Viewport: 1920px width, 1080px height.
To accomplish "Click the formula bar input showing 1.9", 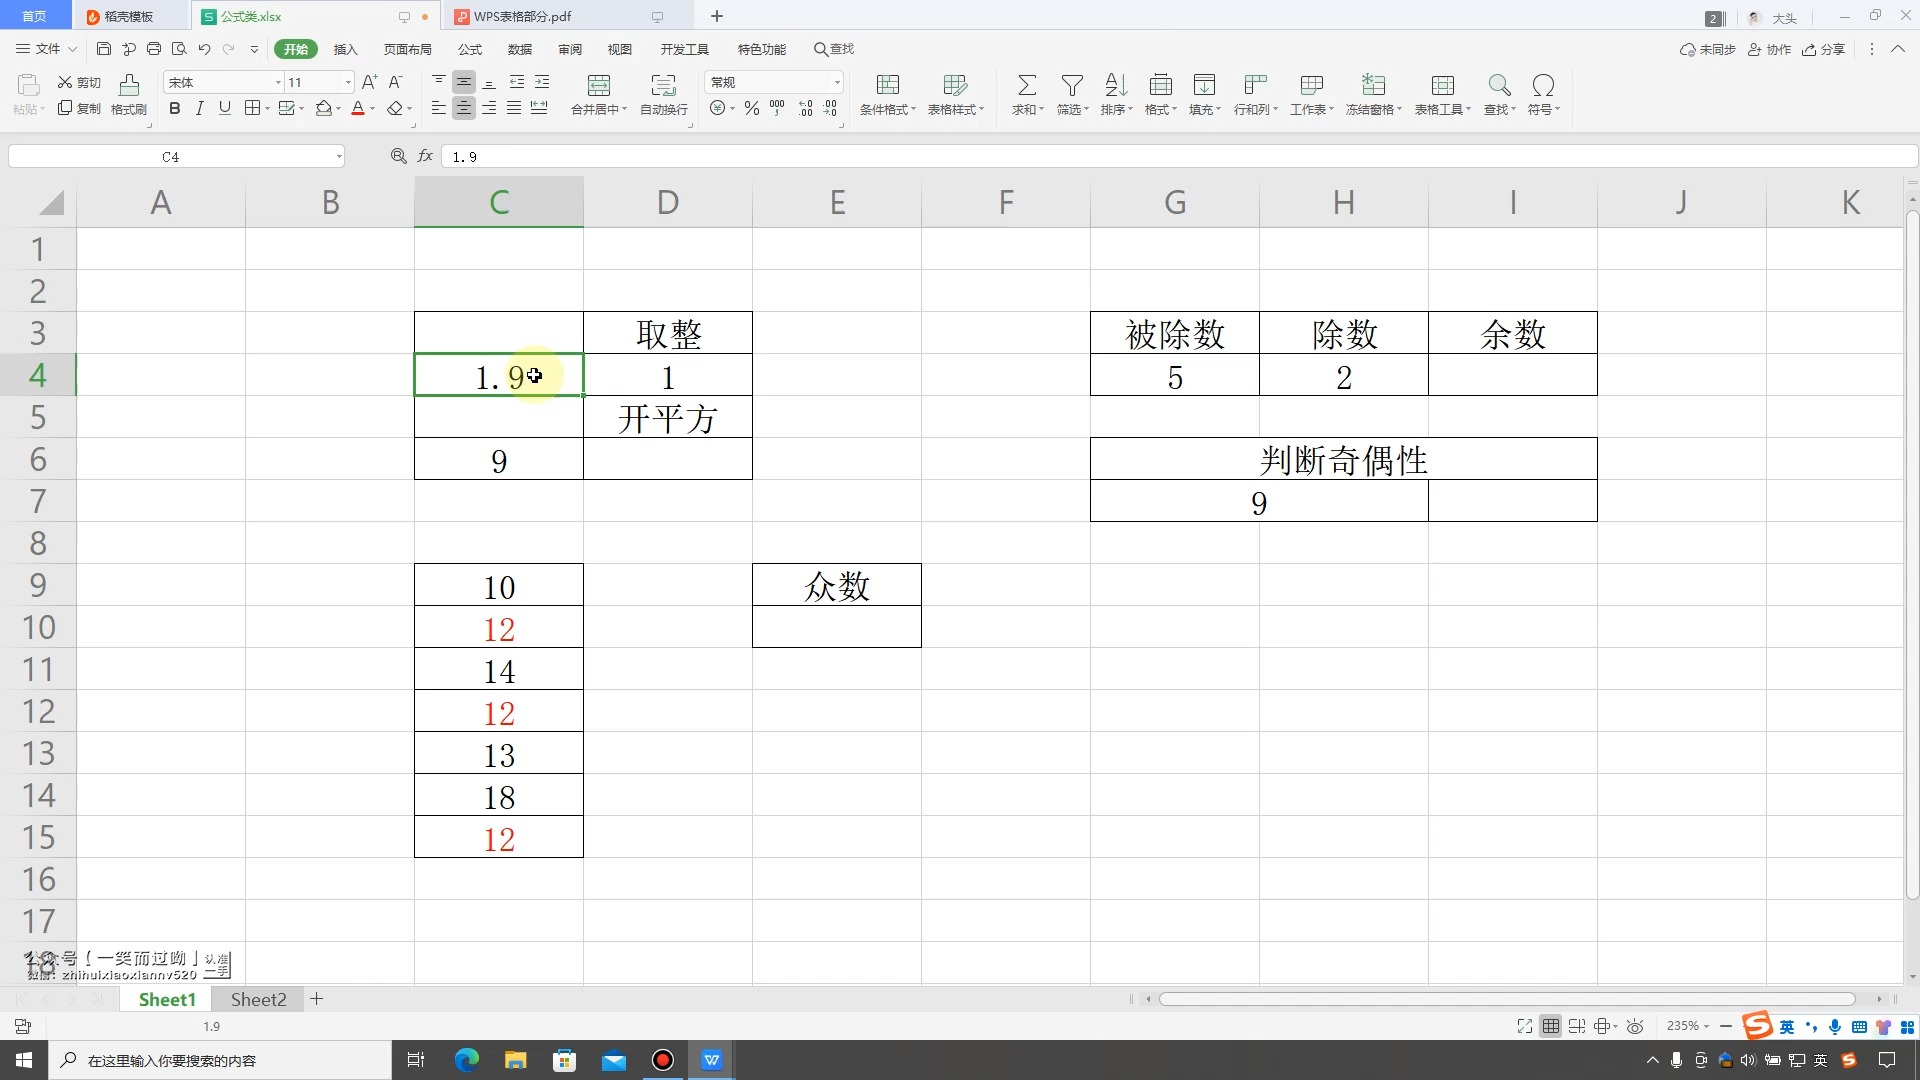I will click(1178, 156).
